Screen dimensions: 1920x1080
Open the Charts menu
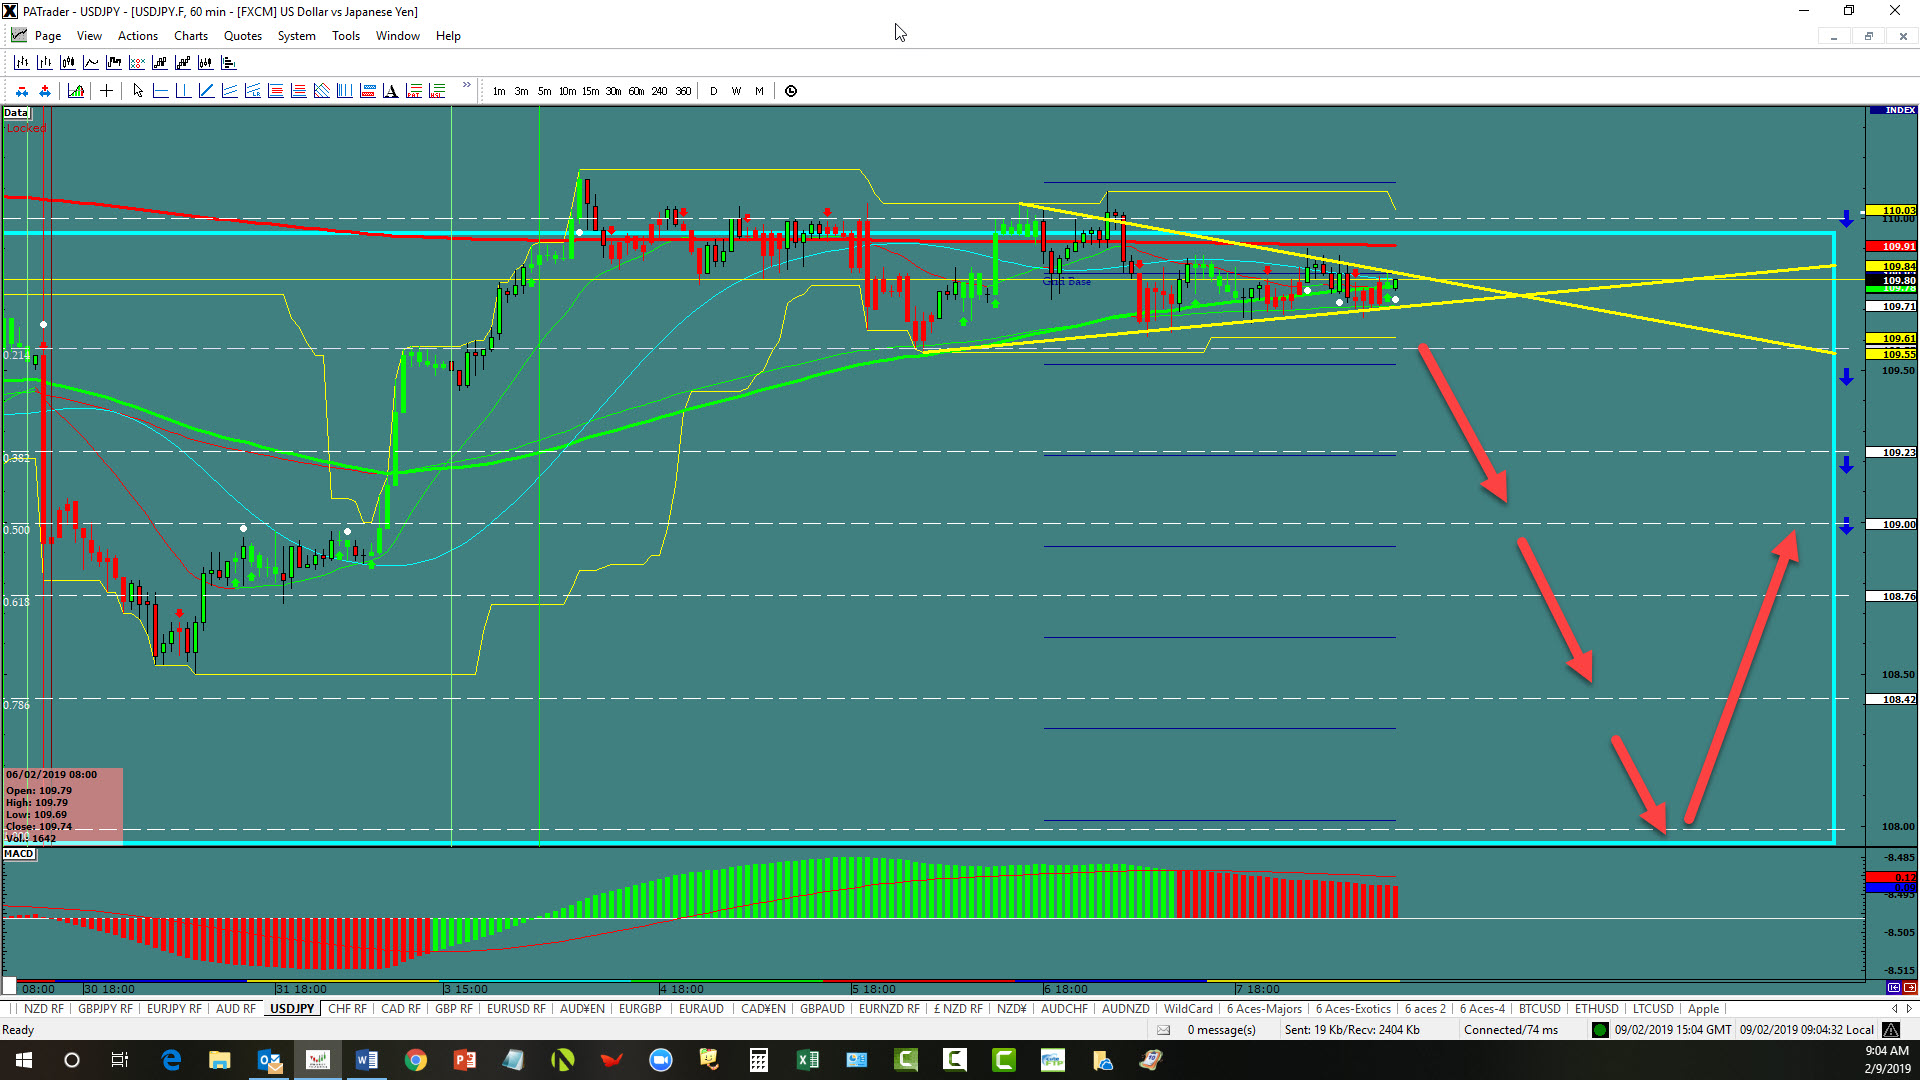pos(191,36)
